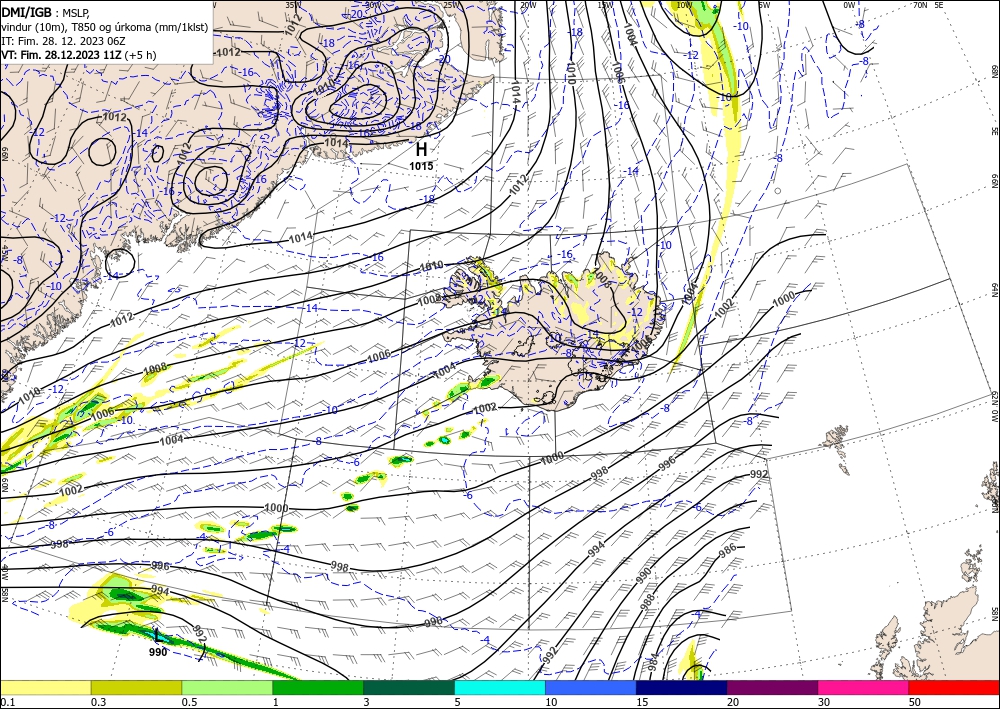This screenshot has width=1000, height=709.
Task: Click the '984' isobar label
Action: click(x=654, y=663)
